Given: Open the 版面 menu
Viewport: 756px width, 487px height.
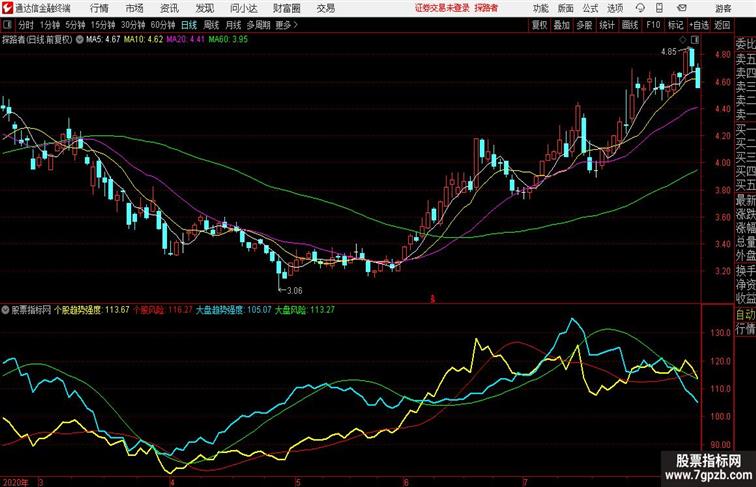Looking at the screenshot, I should click(x=566, y=8).
